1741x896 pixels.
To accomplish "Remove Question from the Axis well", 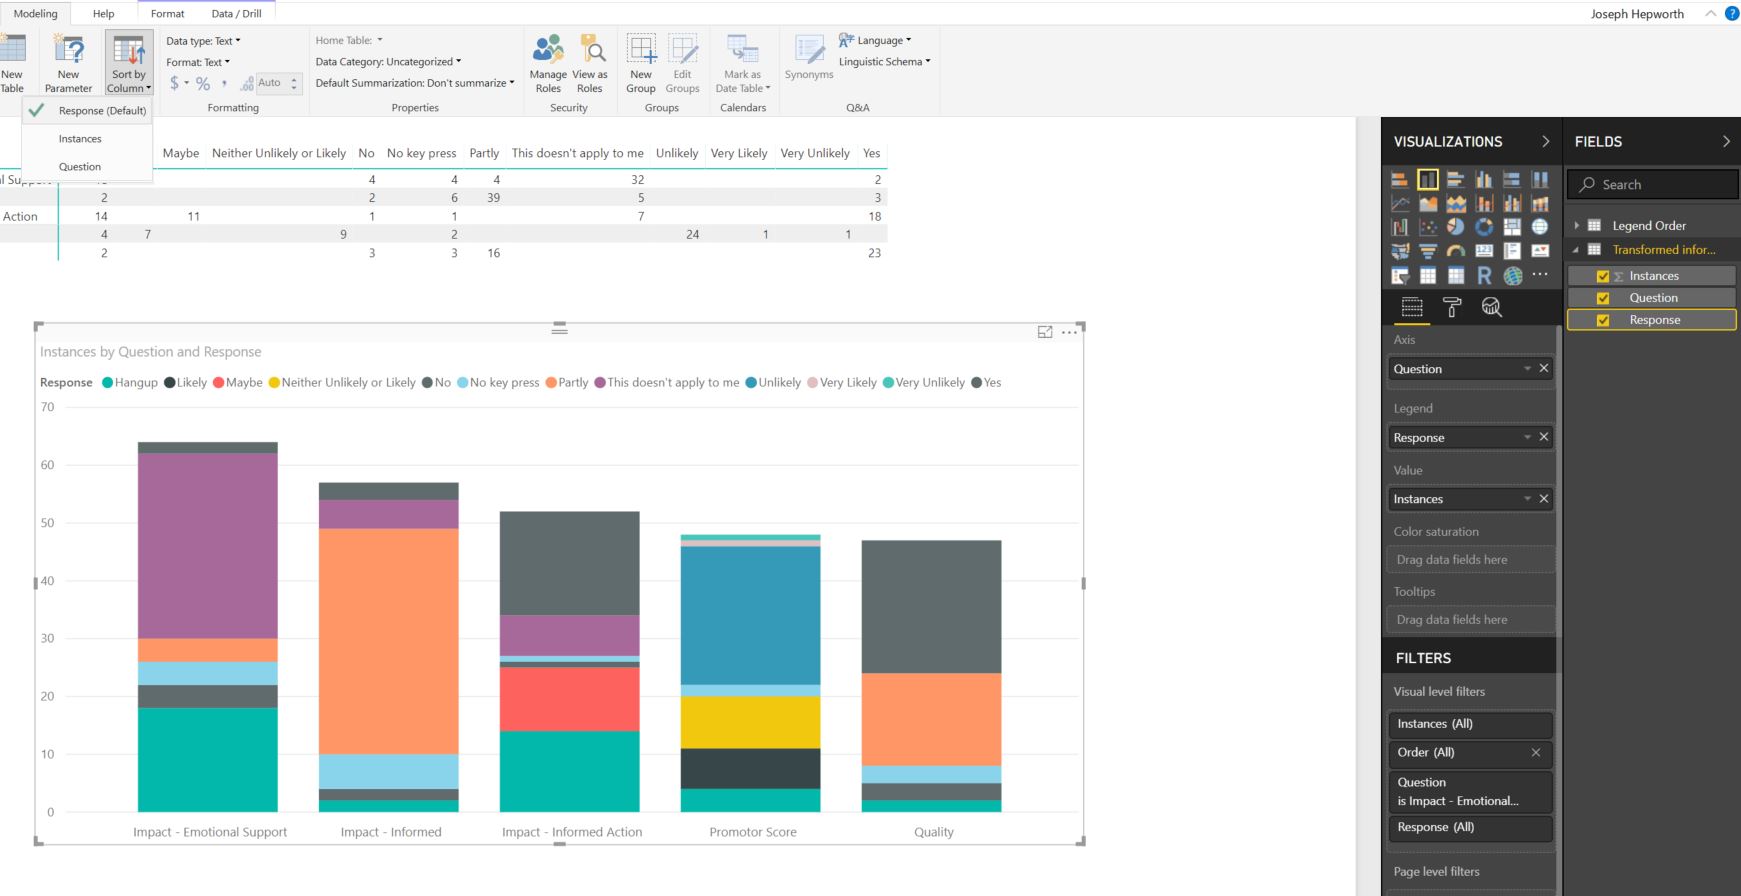I will coord(1544,369).
